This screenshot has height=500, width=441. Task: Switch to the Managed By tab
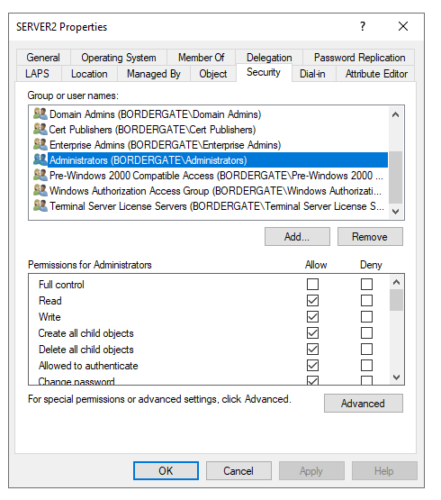coord(154,74)
